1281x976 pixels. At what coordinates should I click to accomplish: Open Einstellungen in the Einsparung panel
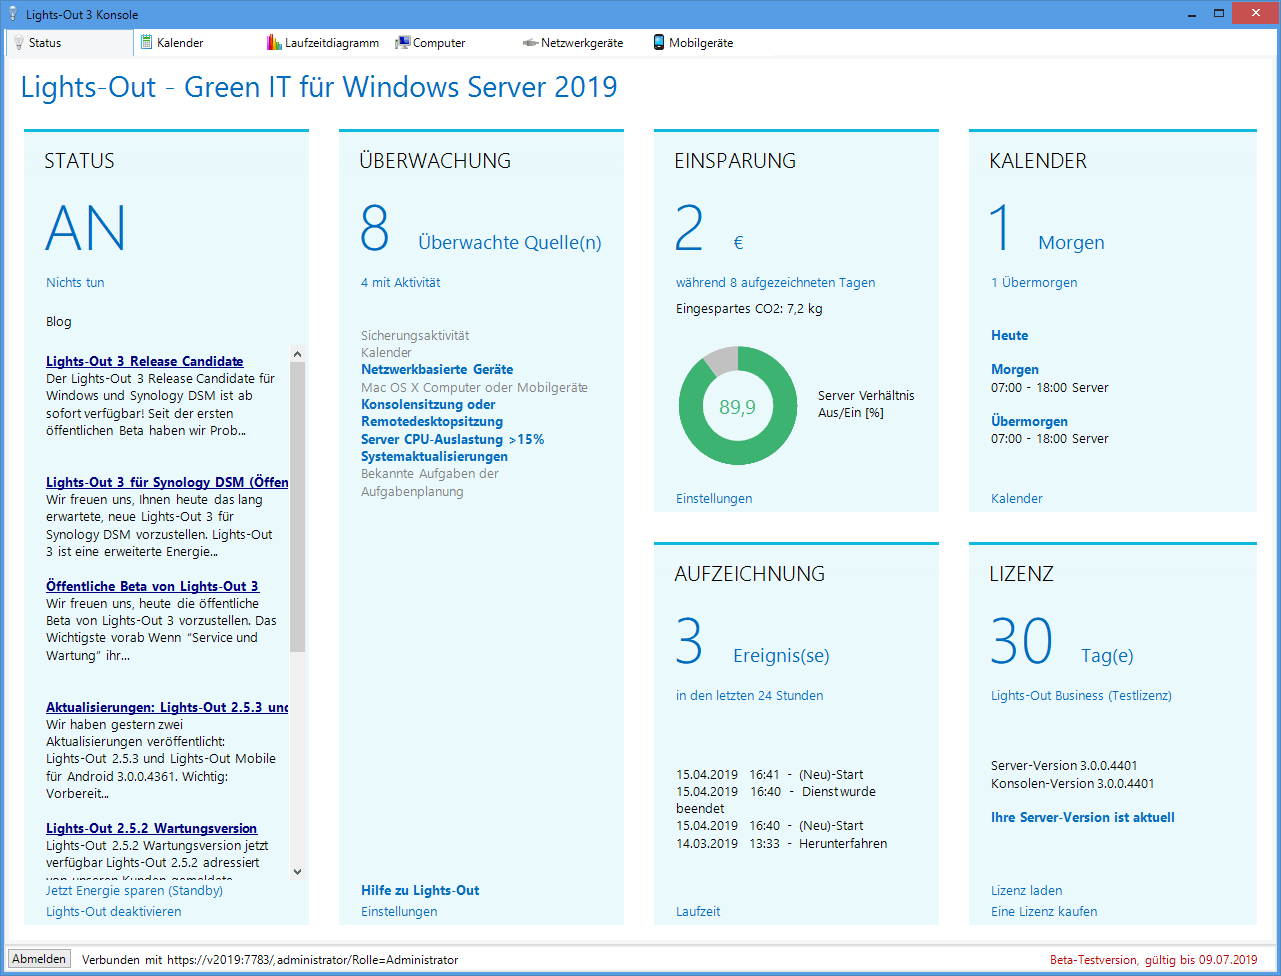(x=714, y=498)
